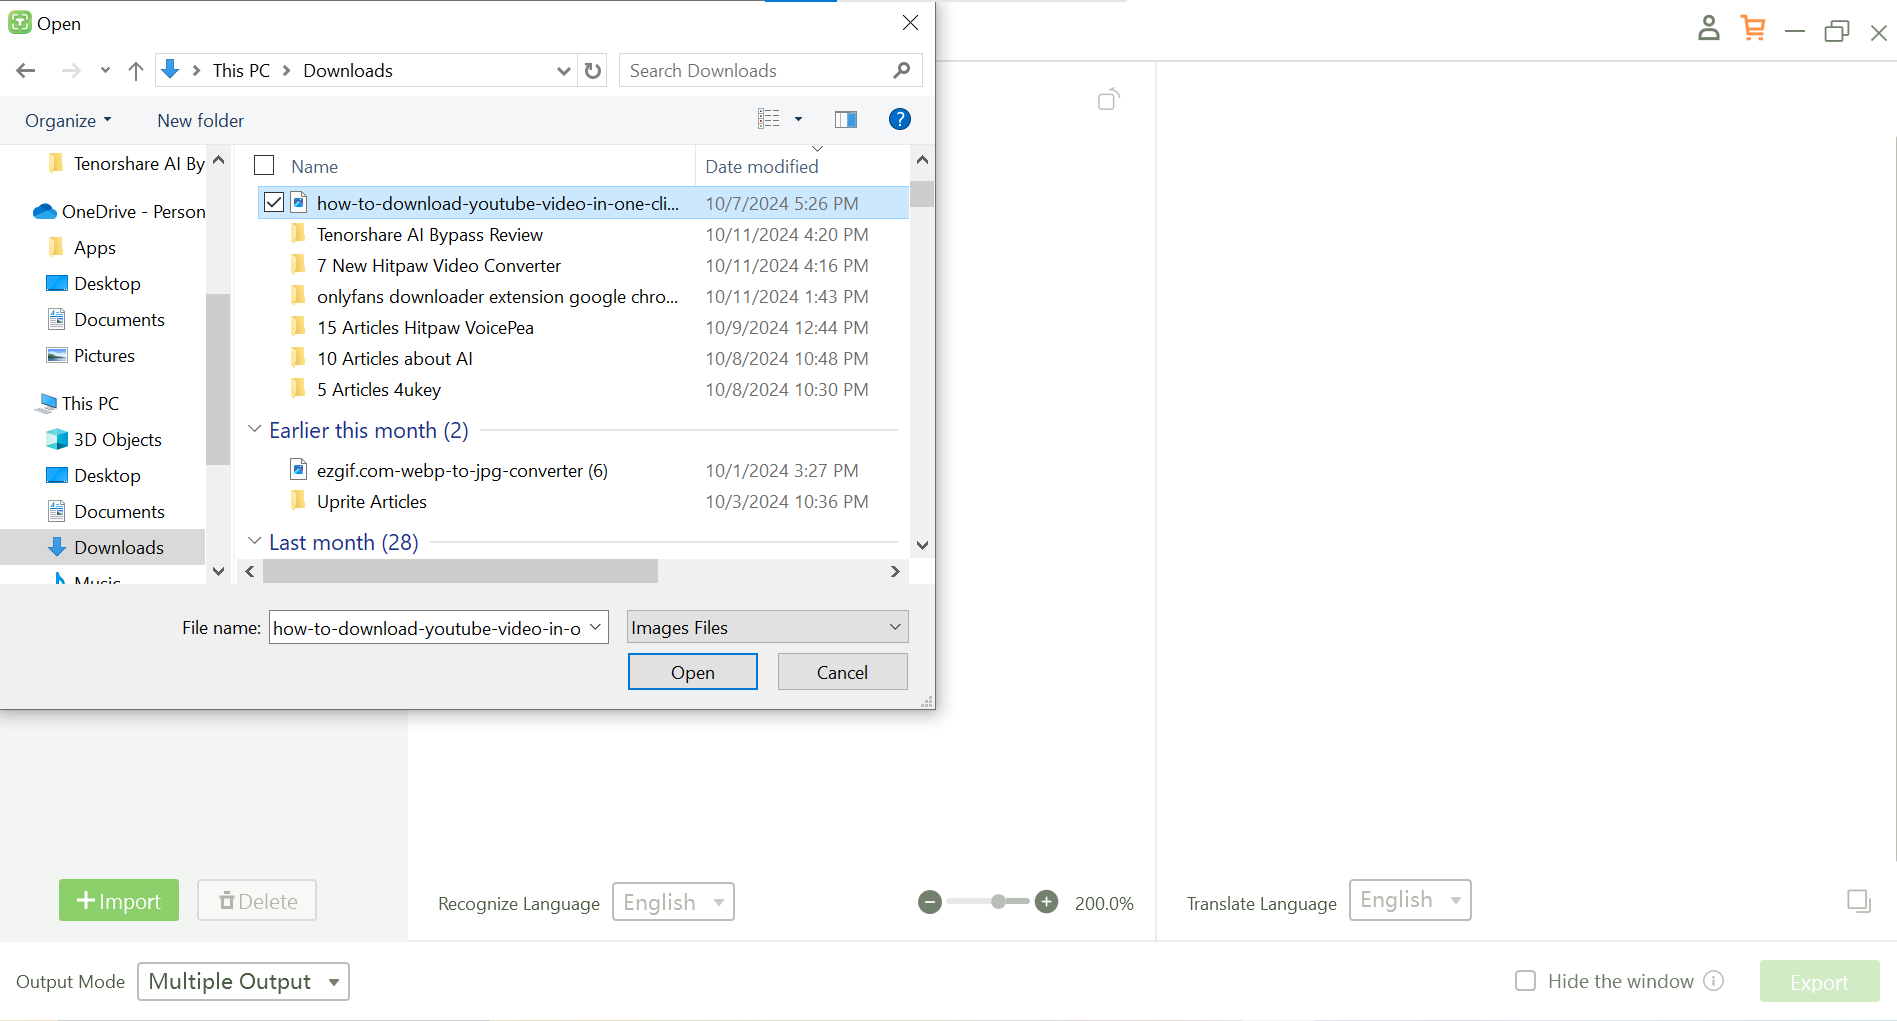Viewport: 1897px width, 1021px height.
Task: Toggle the preview pane icon in the dialog toolbar
Action: [845, 119]
